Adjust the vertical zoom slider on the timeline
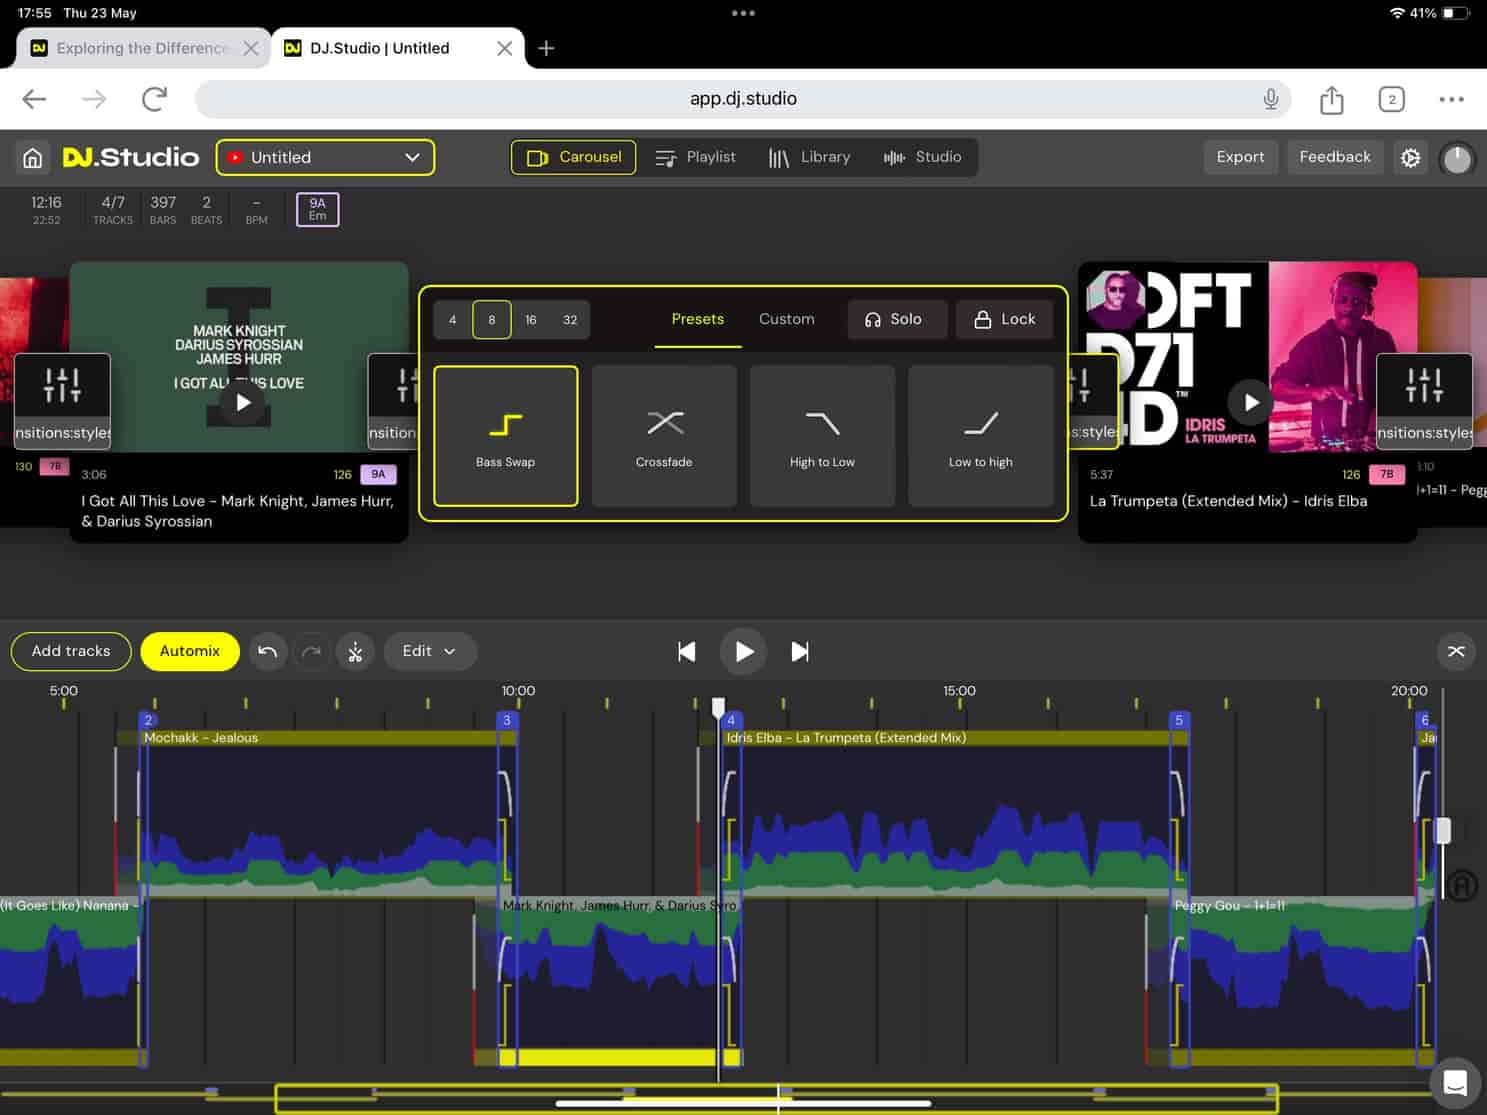 pos(1441,830)
